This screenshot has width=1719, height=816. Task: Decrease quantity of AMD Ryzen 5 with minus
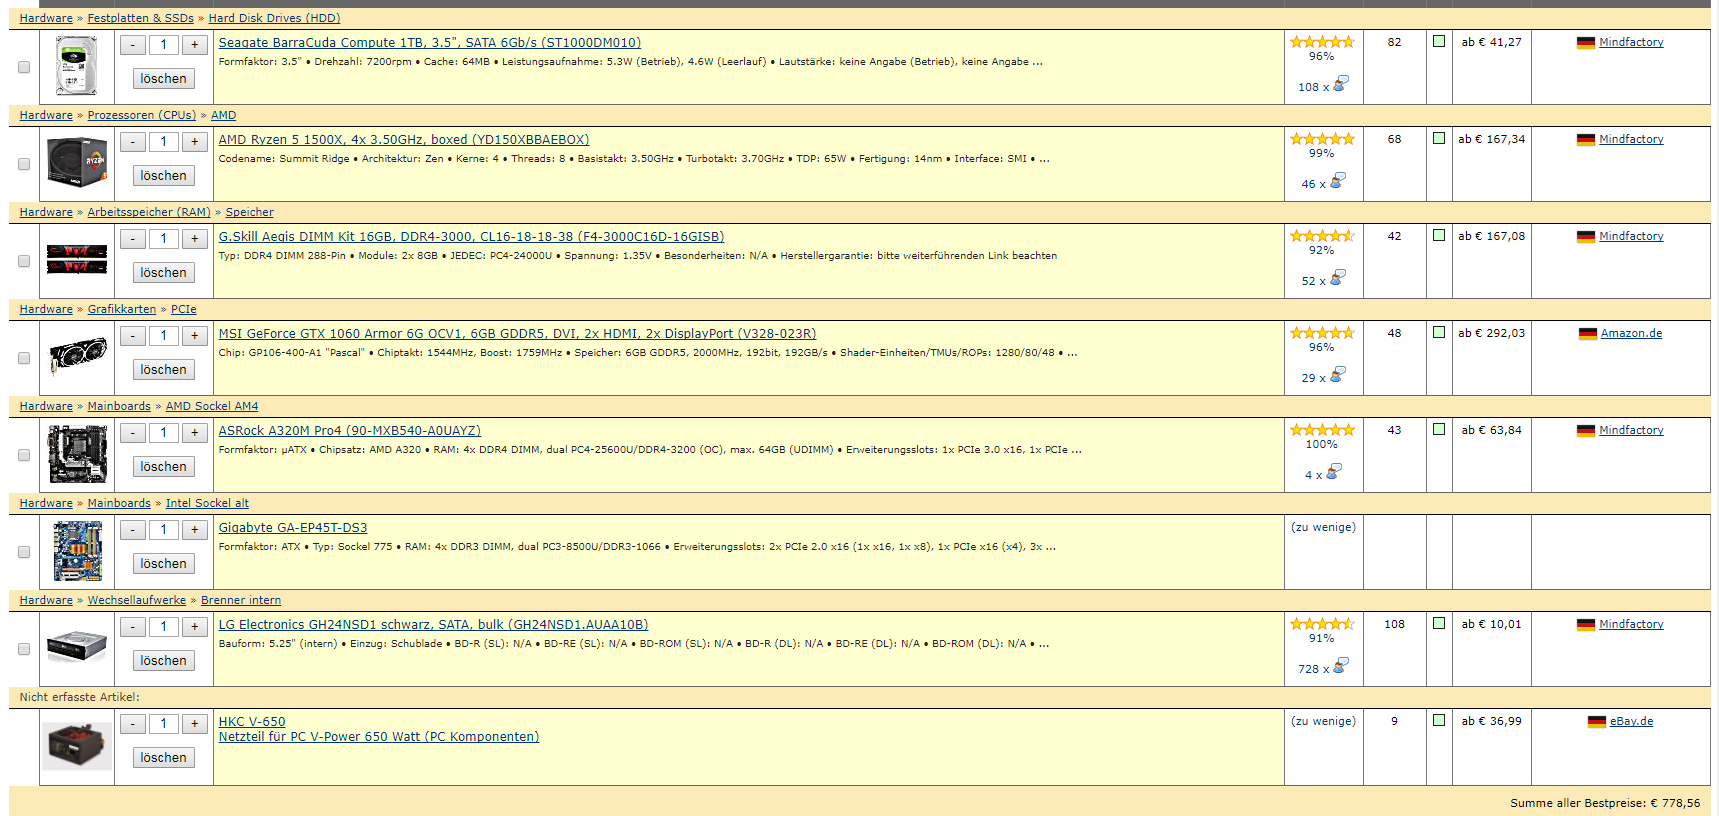[133, 142]
